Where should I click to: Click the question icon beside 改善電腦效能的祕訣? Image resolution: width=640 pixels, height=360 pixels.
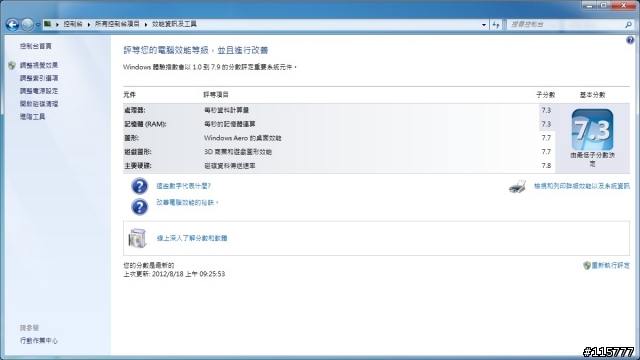139,207
